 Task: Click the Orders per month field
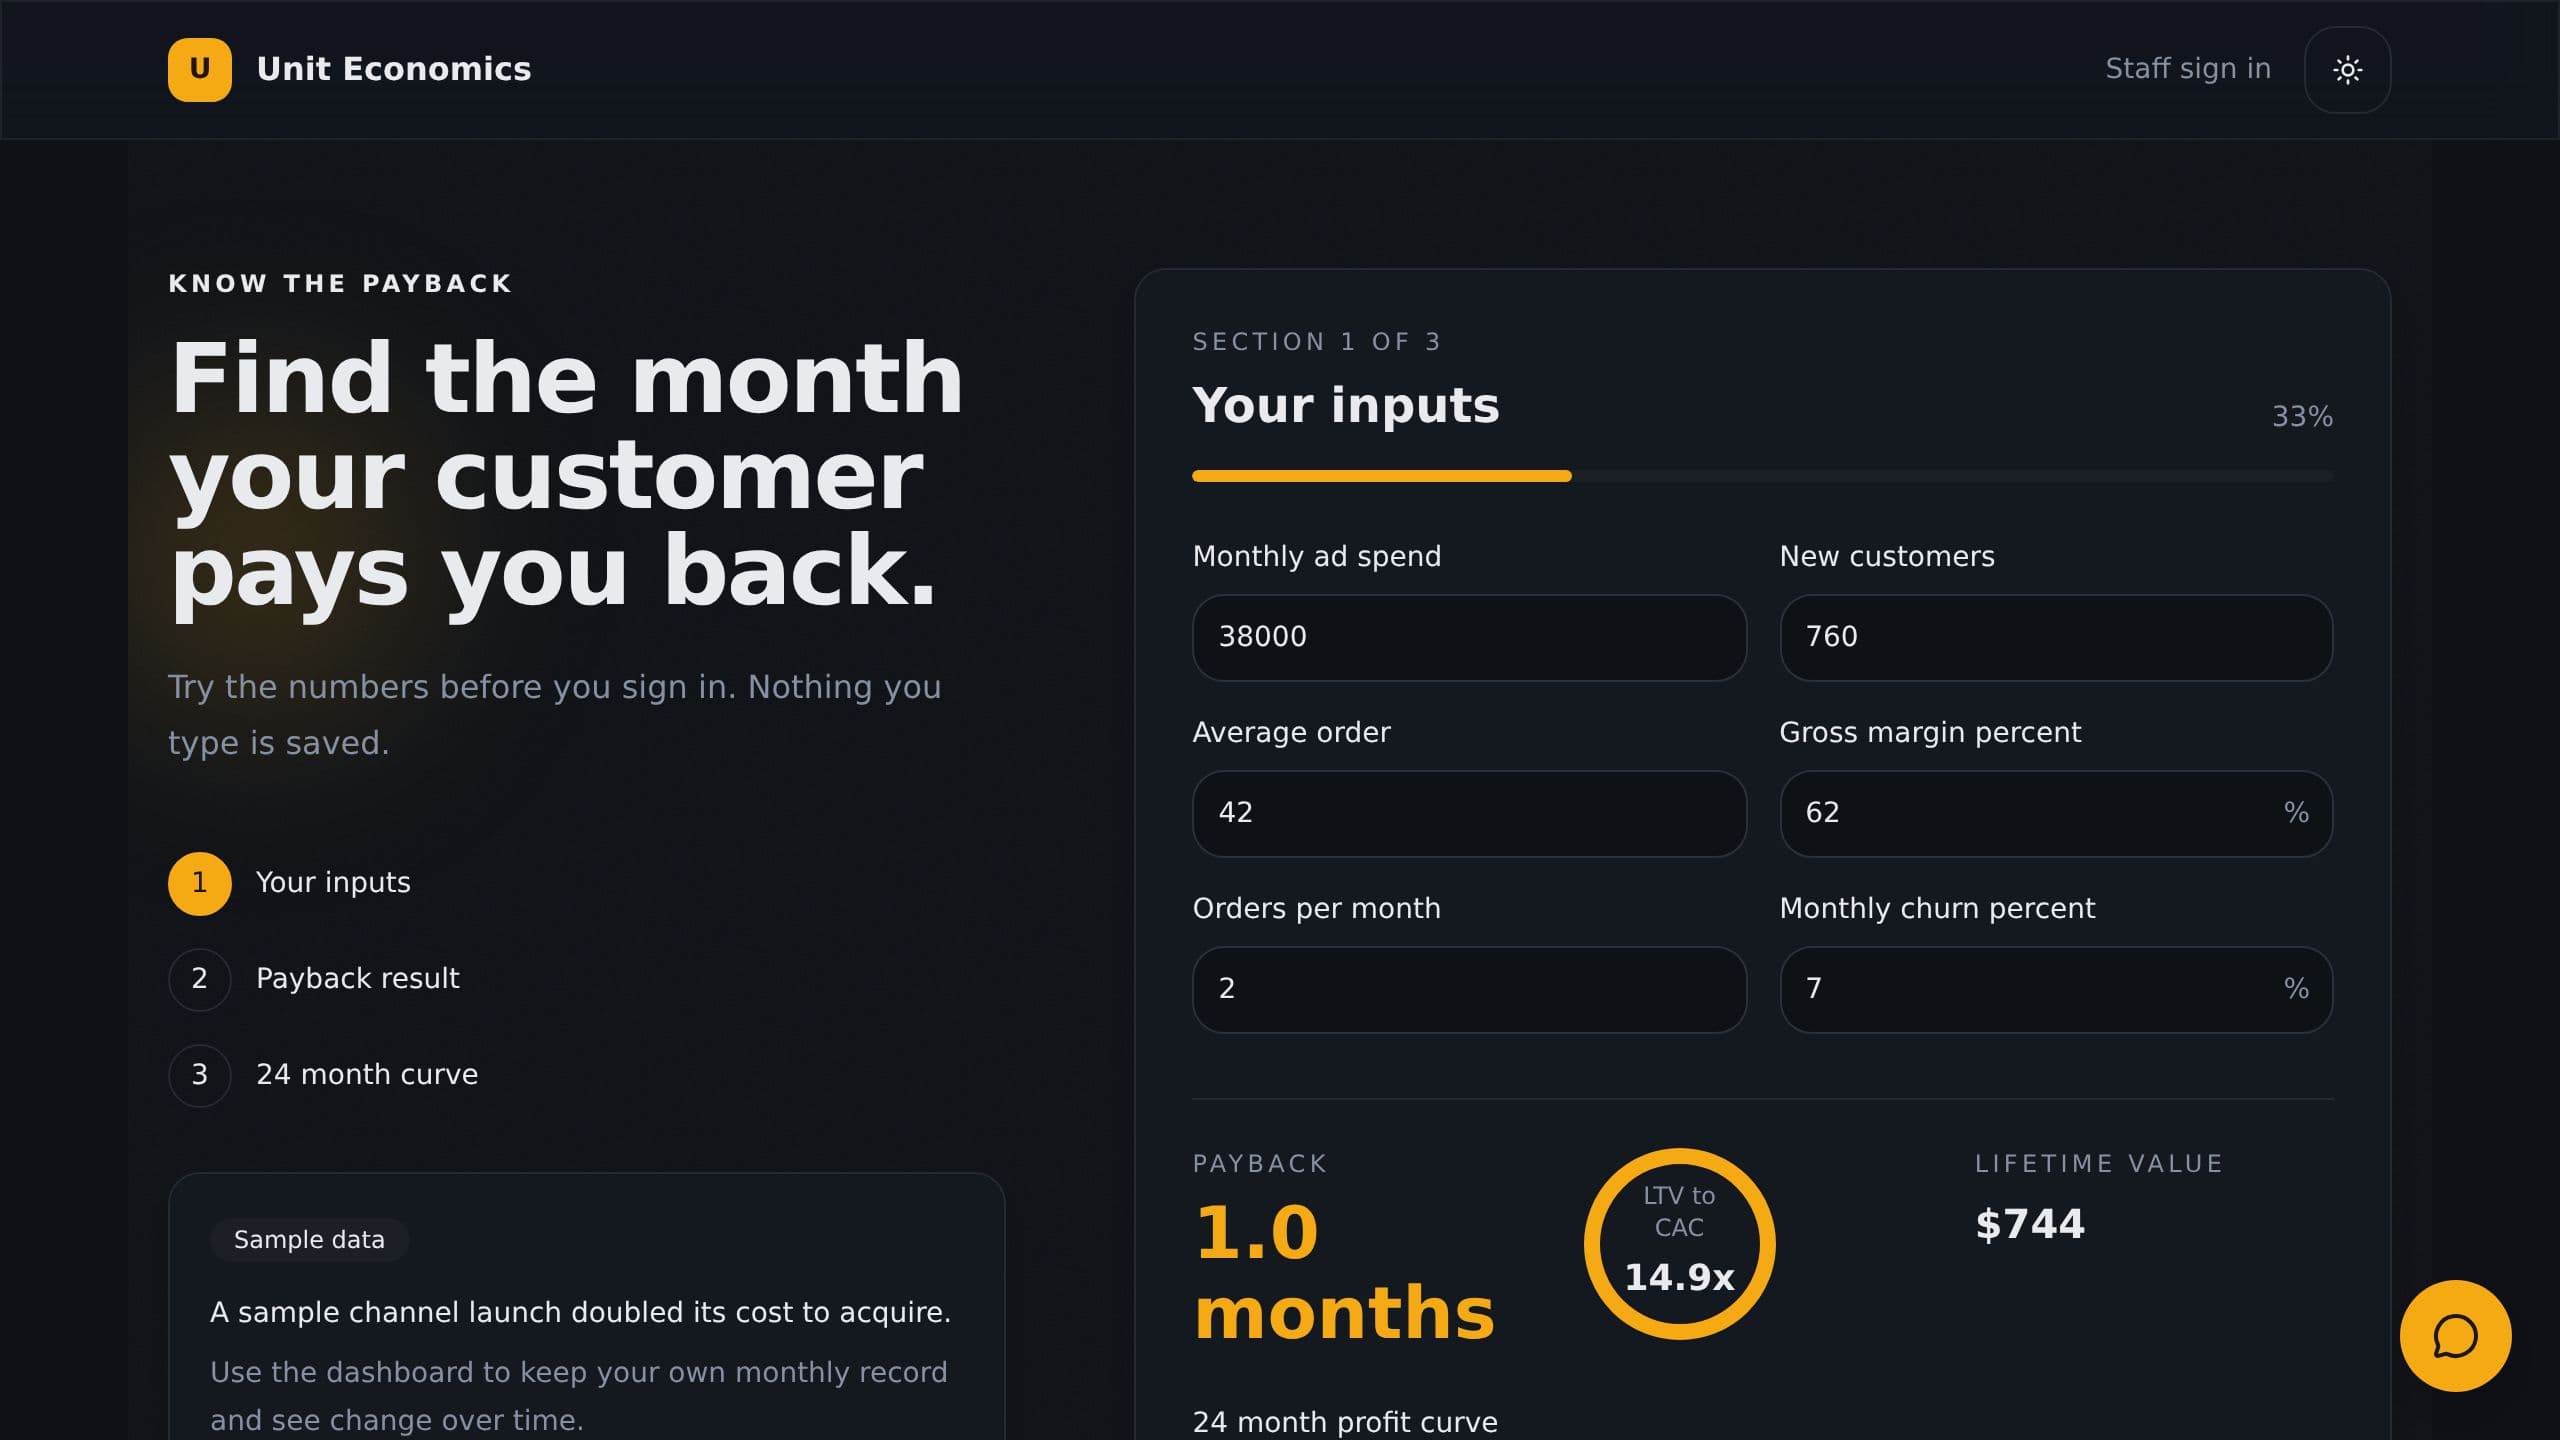tap(1469, 989)
